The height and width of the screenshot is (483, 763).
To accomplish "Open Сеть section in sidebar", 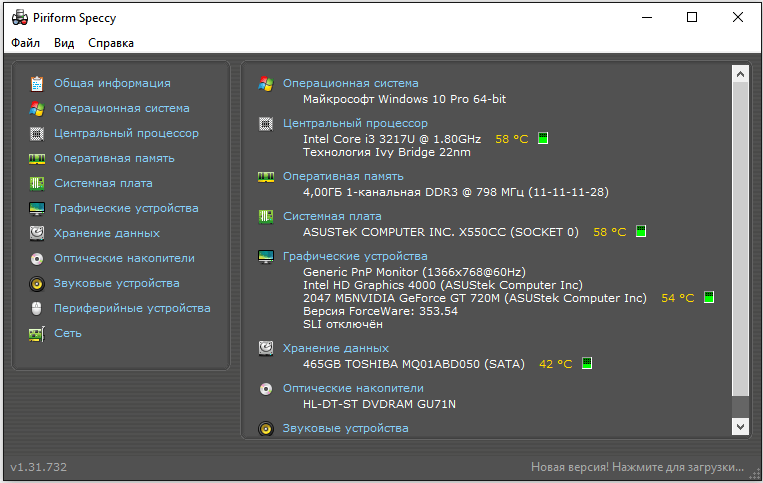I will 68,333.
